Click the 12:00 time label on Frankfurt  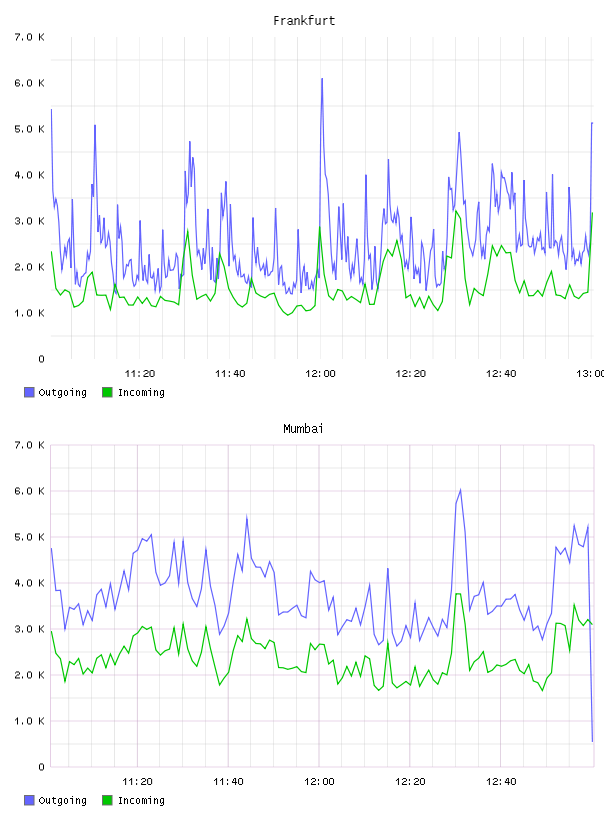320,373
